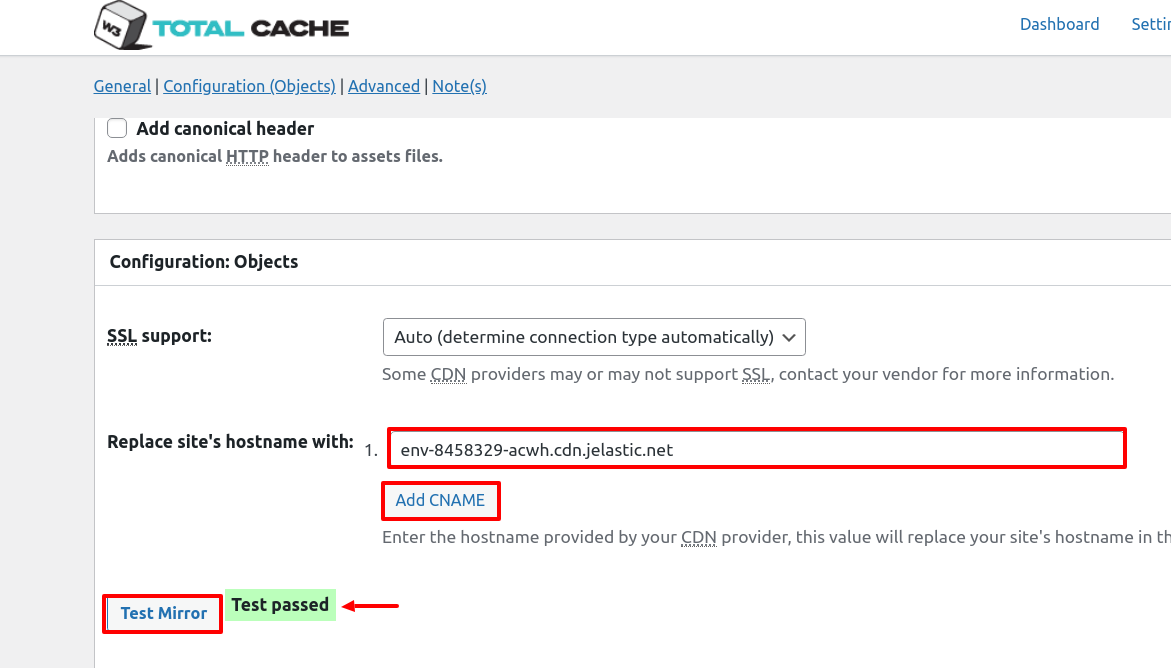Click the TOTAL CACHE logo text
1171x668 pixels.
(x=250, y=28)
